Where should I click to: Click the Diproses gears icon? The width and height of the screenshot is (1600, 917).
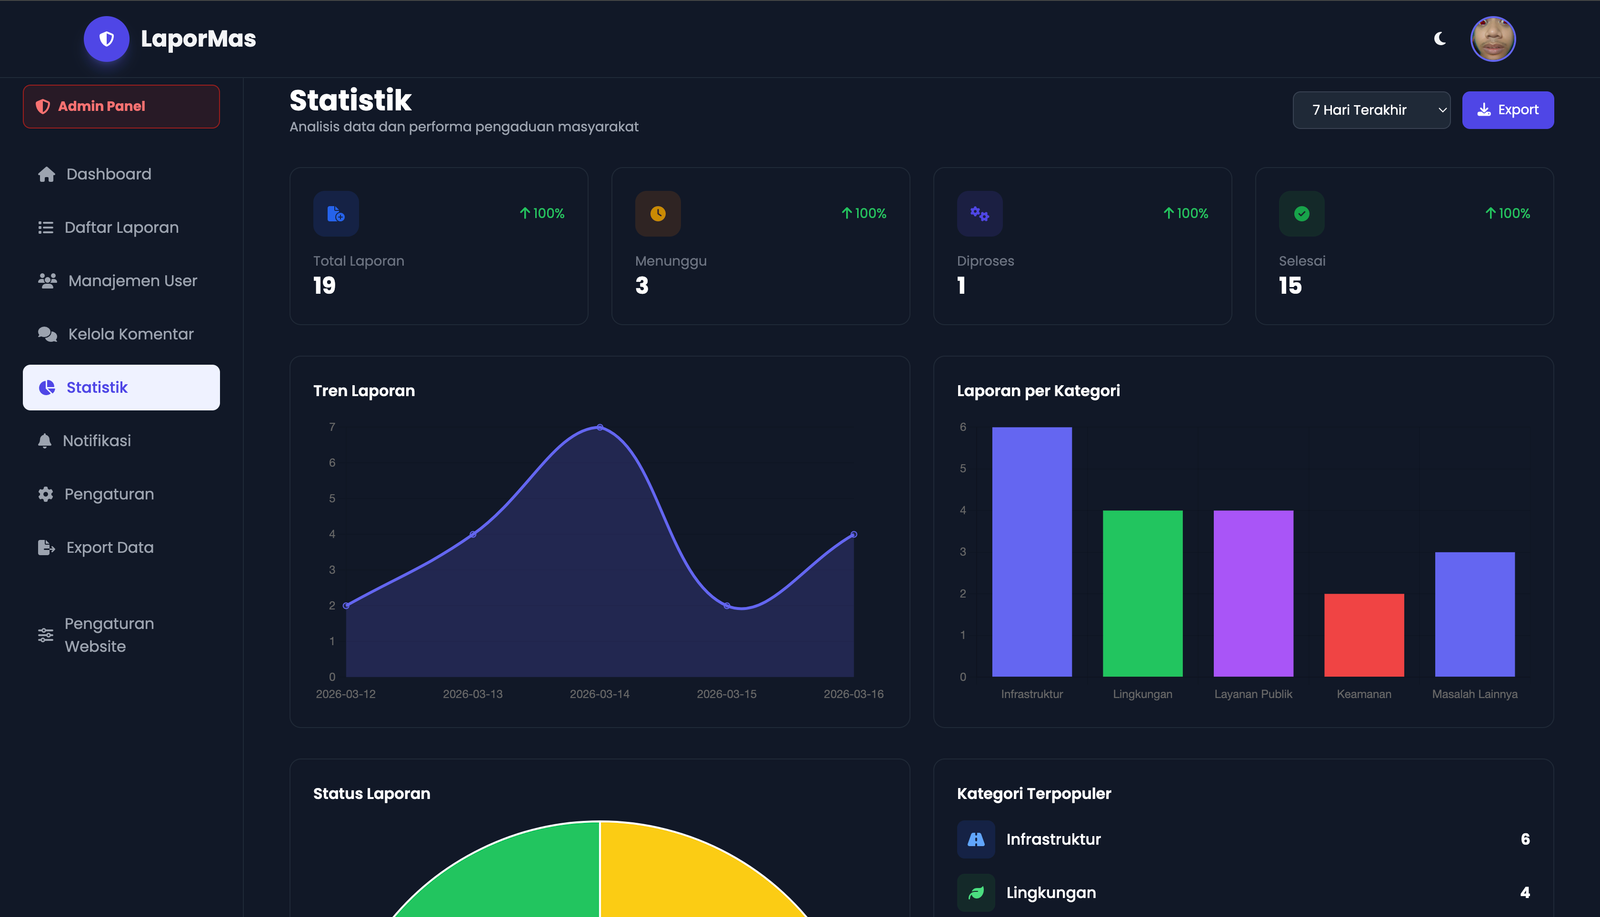[x=980, y=214]
